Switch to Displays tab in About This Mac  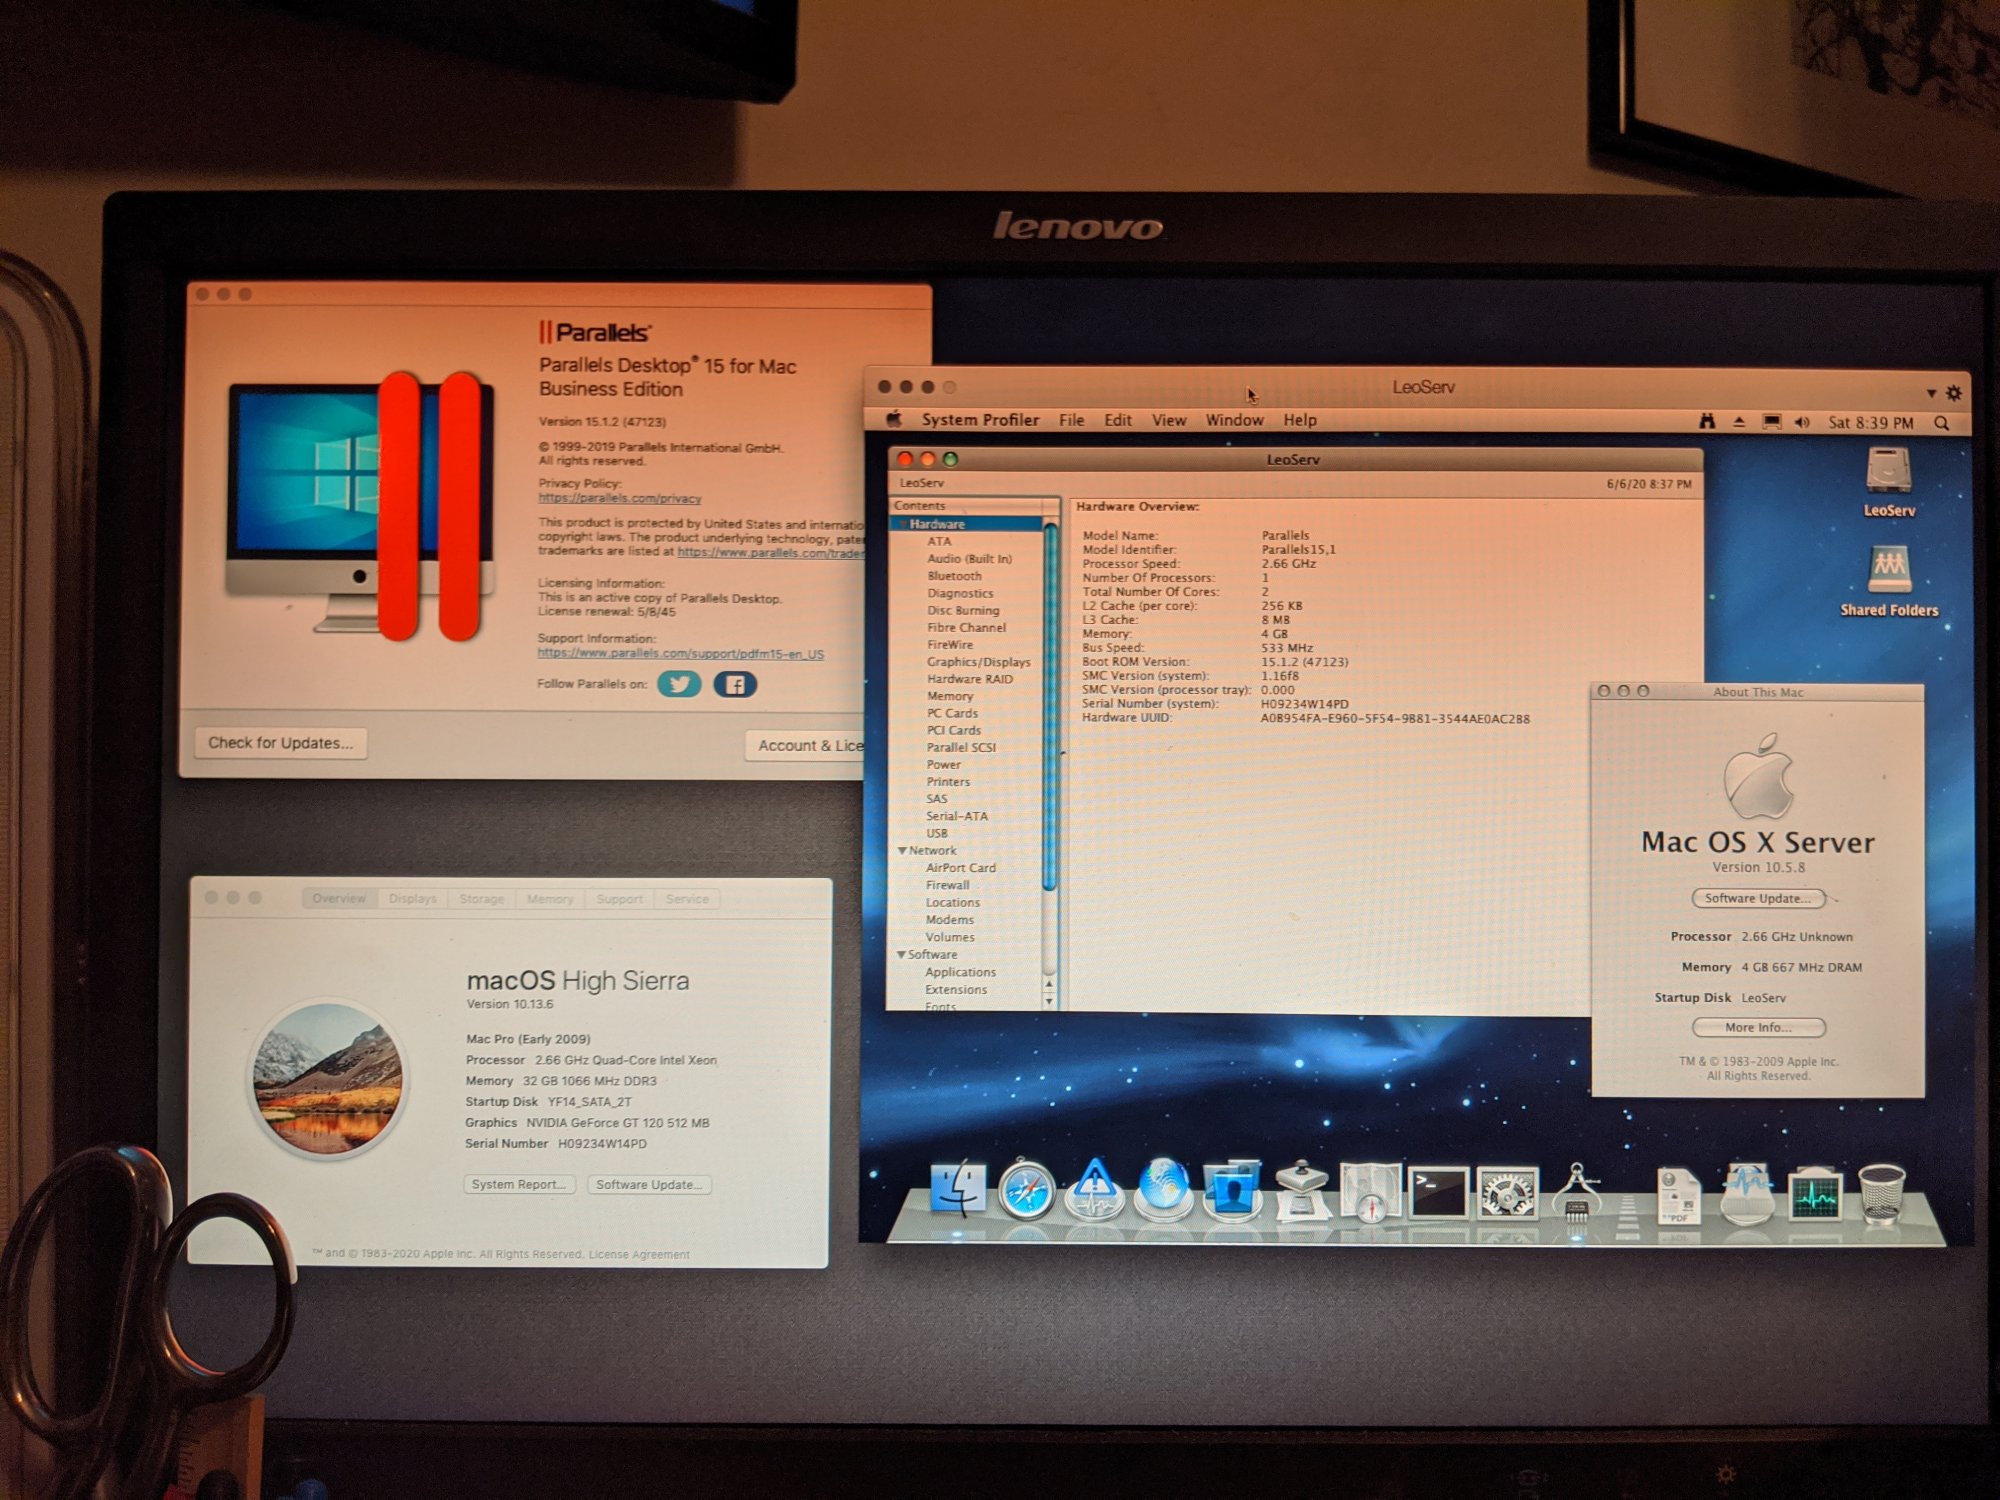coord(413,898)
